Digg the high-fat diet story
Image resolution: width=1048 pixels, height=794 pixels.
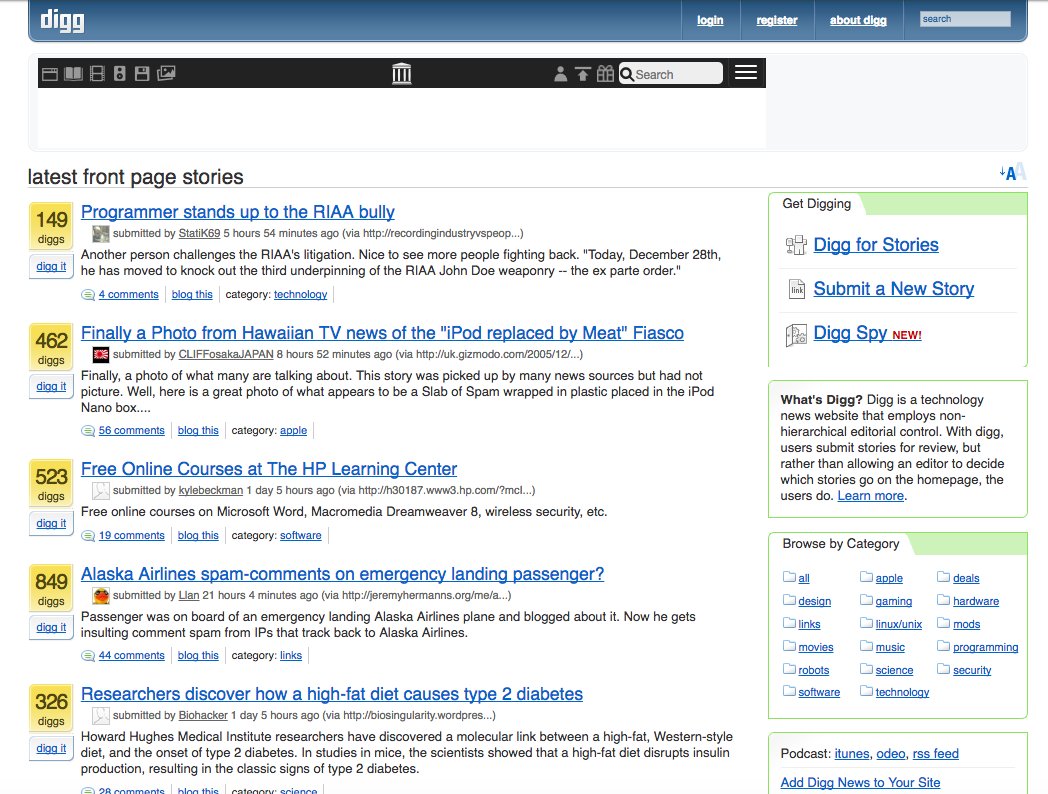(x=51, y=749)
